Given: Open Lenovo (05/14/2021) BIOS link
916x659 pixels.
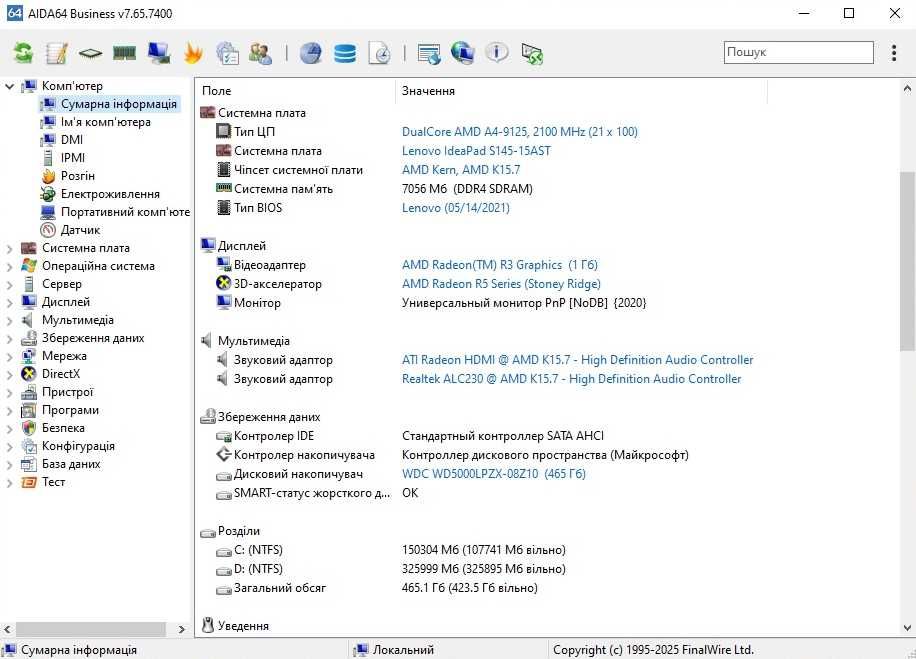Looking at the screenshot, I should [x=456, y=208].
